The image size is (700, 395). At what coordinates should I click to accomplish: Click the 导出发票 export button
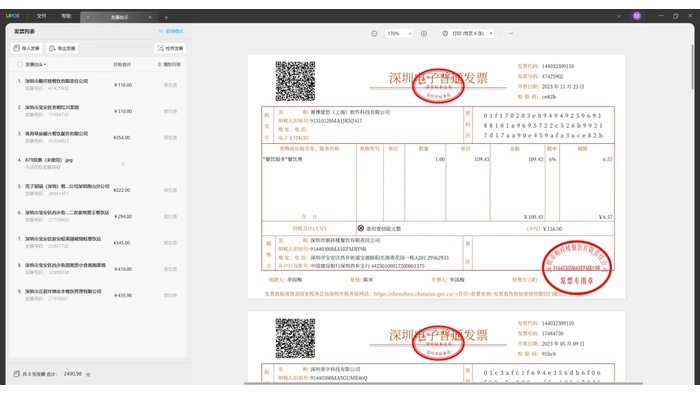coord(62,48)
